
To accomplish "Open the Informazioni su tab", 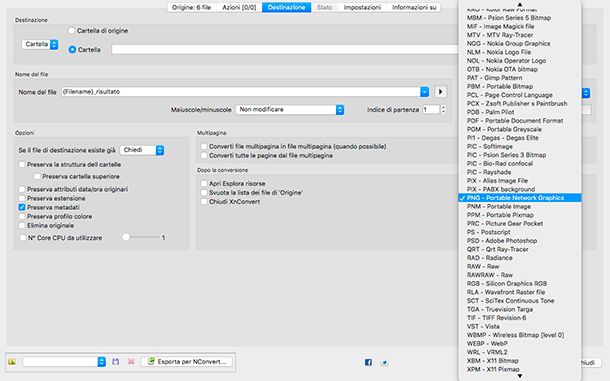I will [x=414, y=7].
